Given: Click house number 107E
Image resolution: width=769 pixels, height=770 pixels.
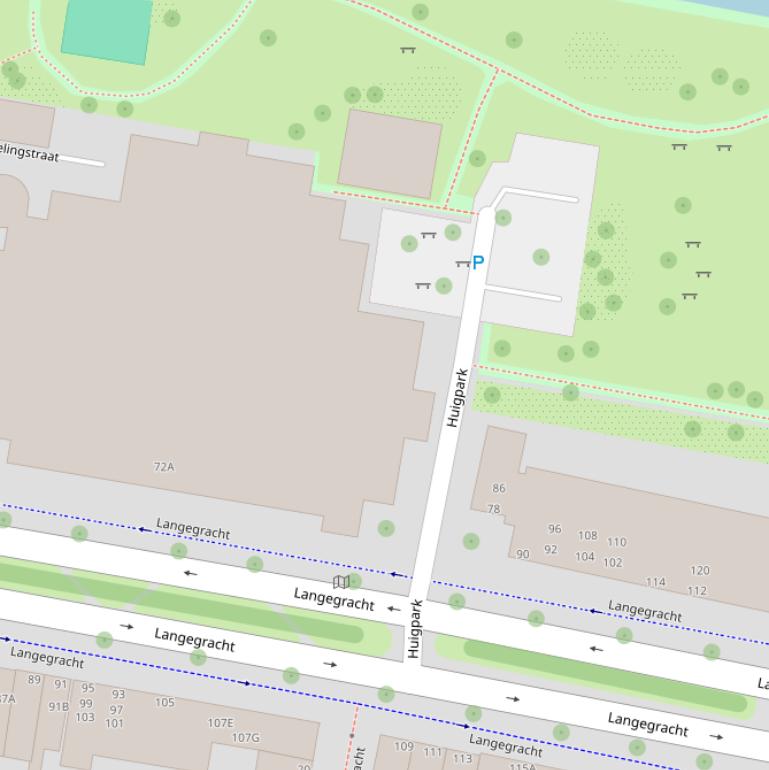Looking at the screenshot, I should [x=220, y=723].
